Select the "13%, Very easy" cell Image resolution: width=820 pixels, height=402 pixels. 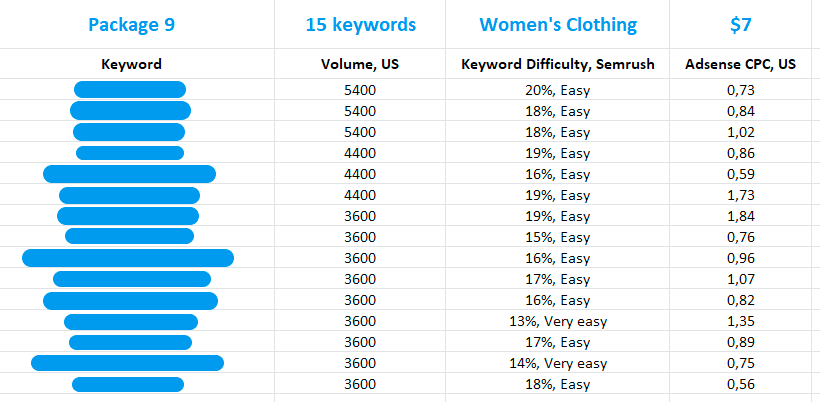(x=558, y=321)
